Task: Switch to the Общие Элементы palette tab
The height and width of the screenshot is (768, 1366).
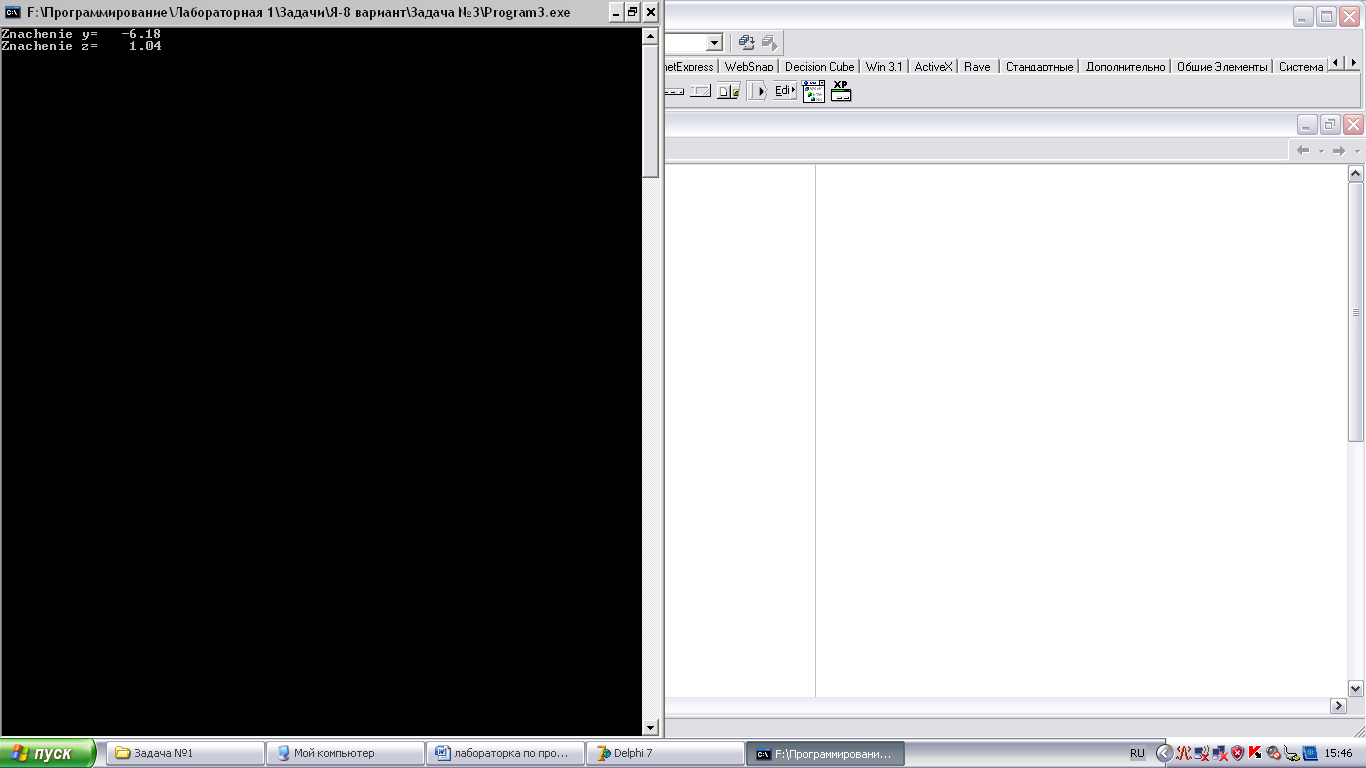Action: [x=1222, y=66]
